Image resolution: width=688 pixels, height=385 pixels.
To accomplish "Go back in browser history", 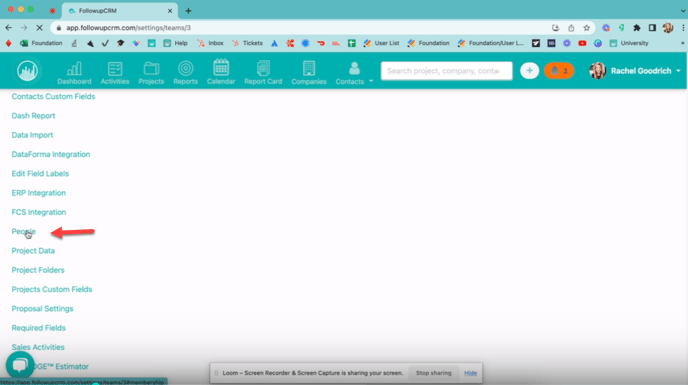I will coord(9,28).
